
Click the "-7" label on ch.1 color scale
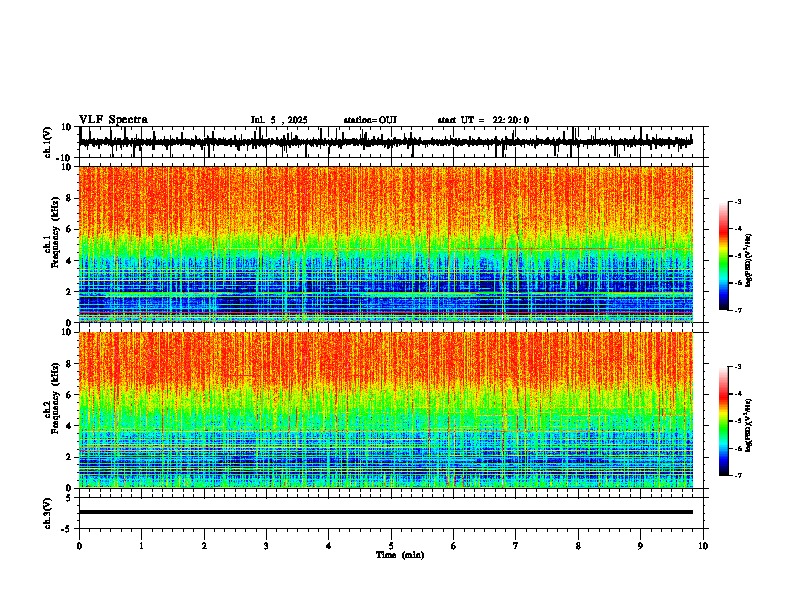click(737, 310)
